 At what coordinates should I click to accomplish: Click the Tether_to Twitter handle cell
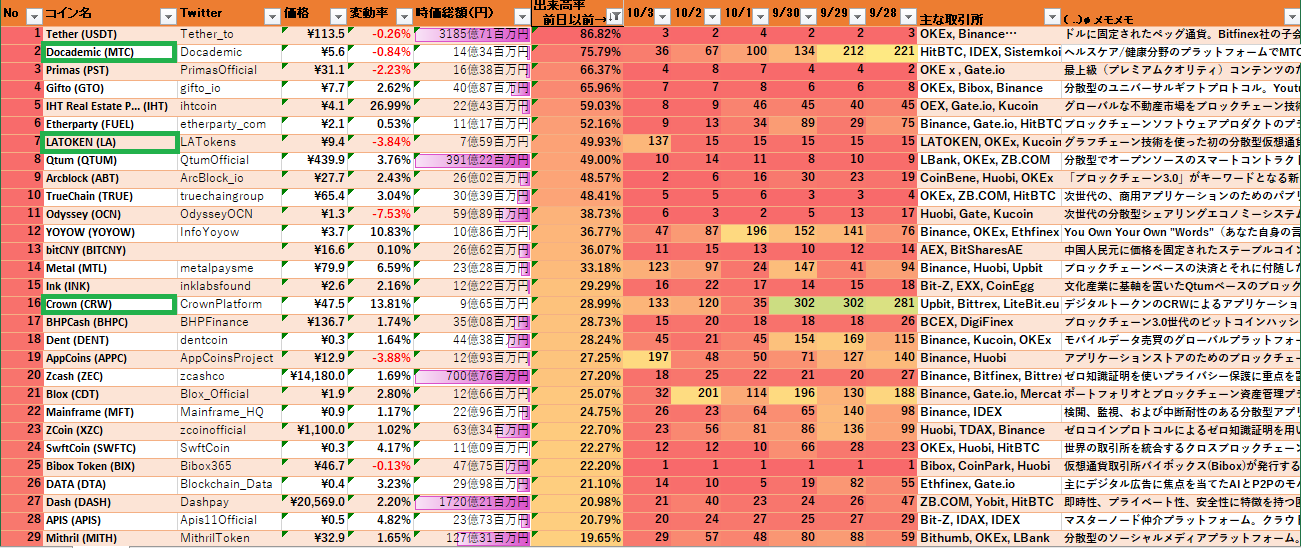pyautogui.click(x=230, y=34)
